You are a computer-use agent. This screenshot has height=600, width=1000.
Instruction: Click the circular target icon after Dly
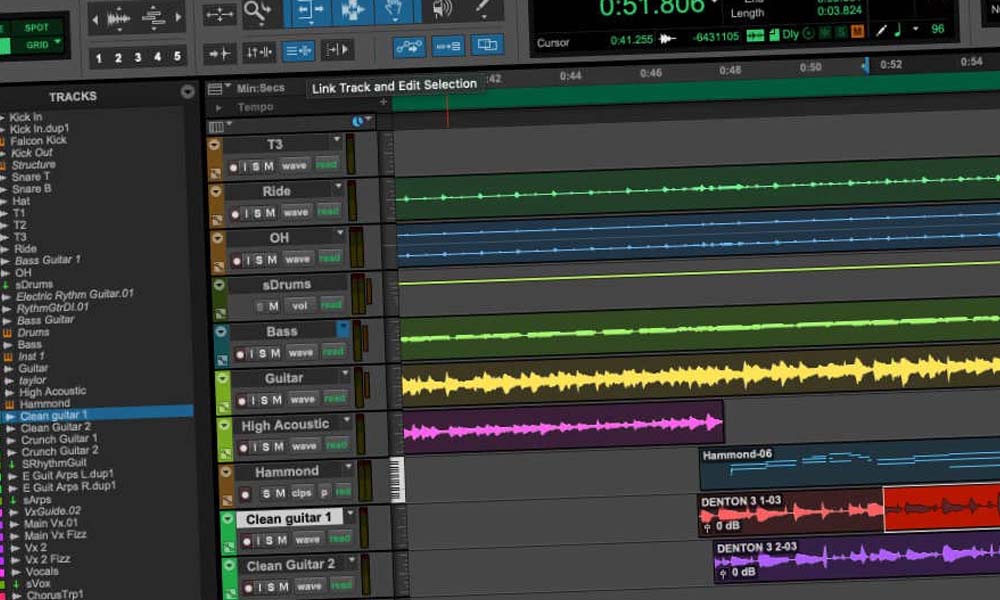point(808,33)
